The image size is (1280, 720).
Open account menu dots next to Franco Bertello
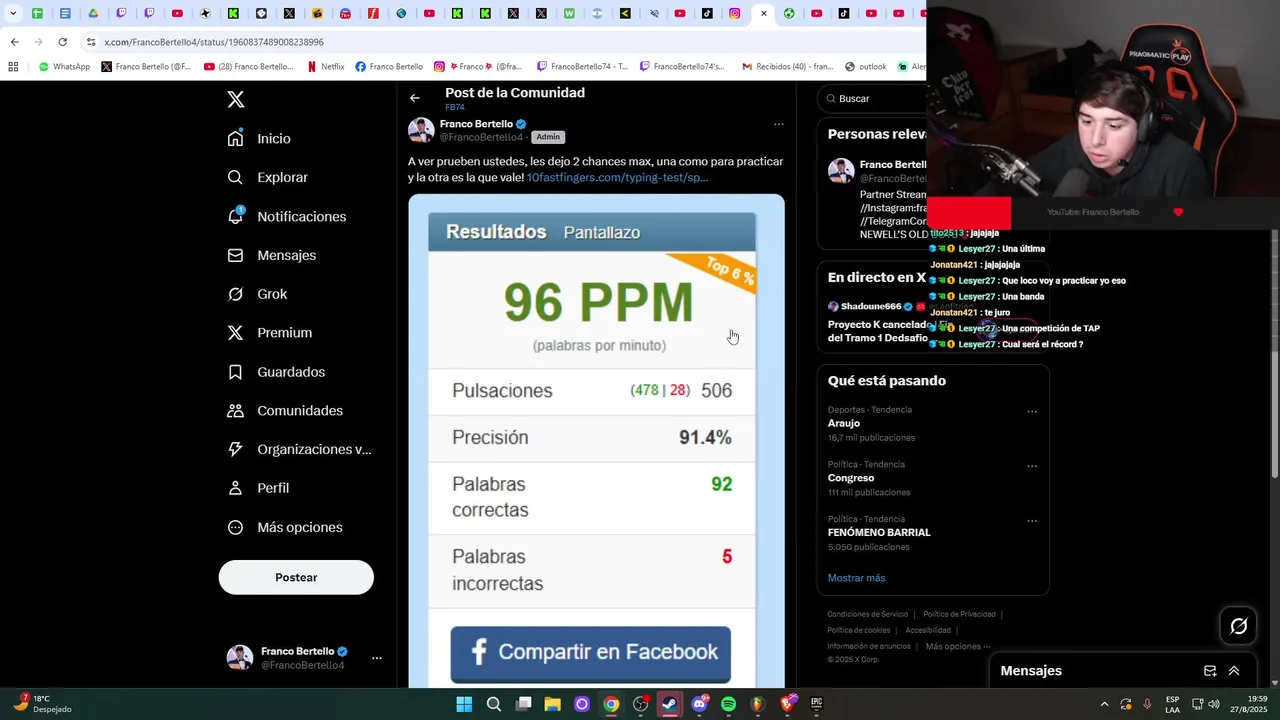(x=377, y=658)
